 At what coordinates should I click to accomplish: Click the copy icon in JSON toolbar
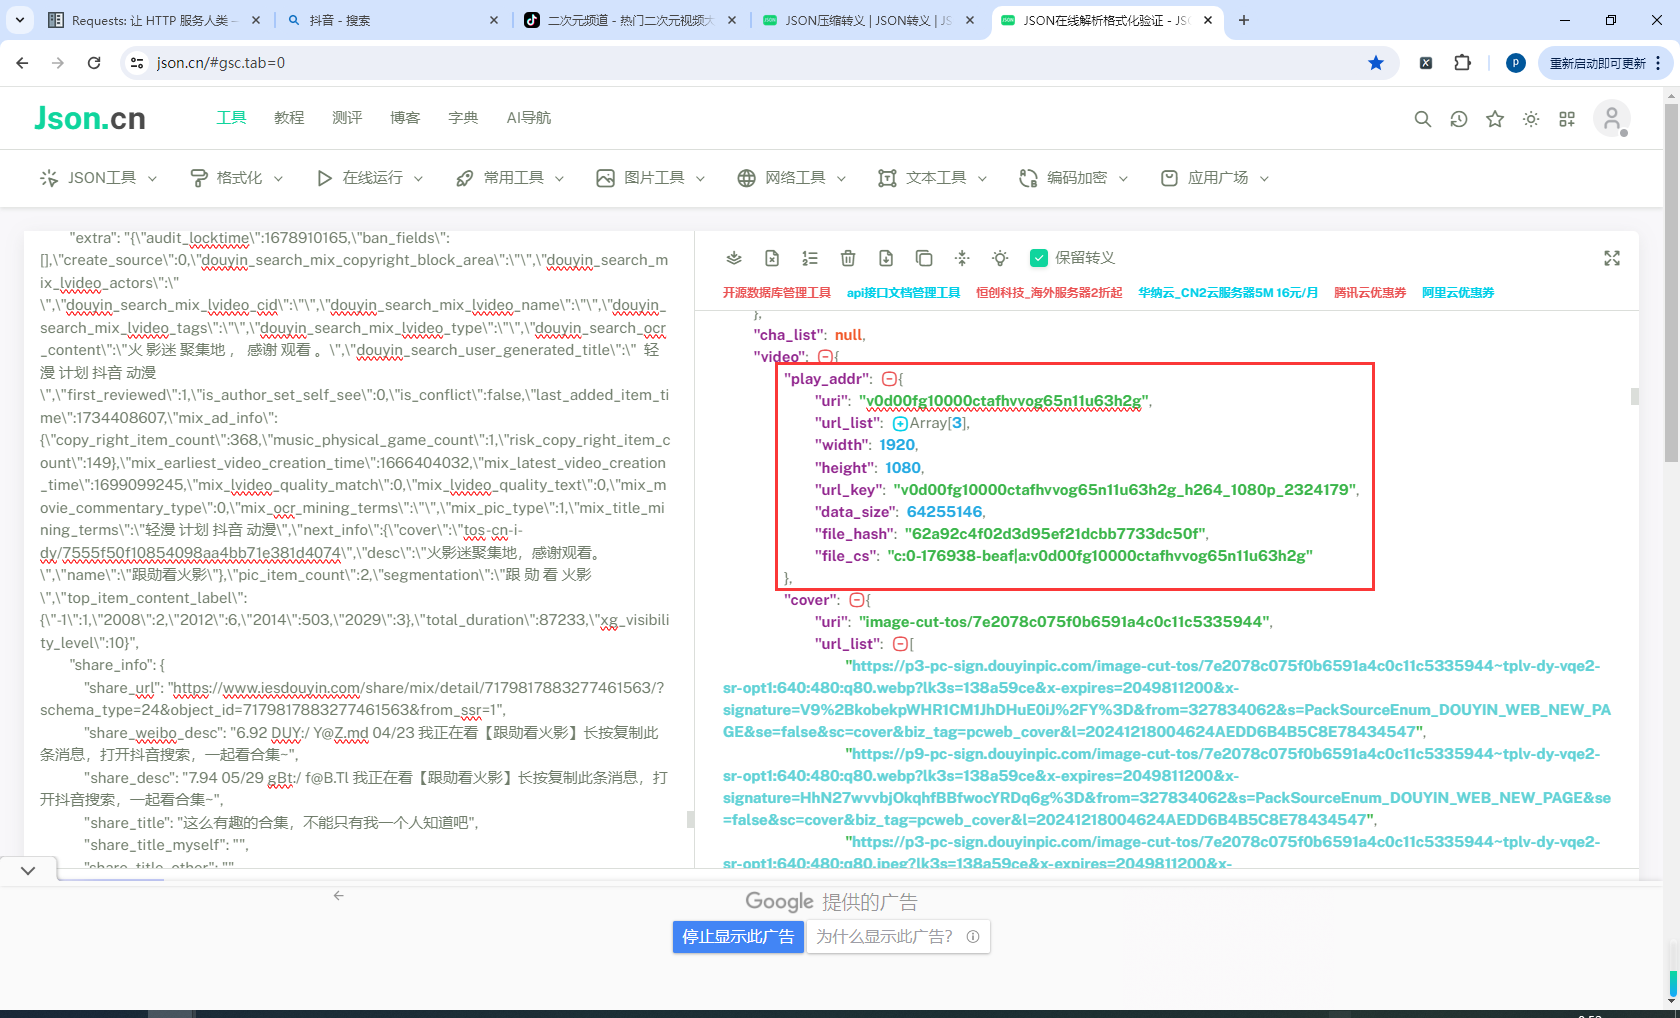pyautogui.click(x=924, y=258)
